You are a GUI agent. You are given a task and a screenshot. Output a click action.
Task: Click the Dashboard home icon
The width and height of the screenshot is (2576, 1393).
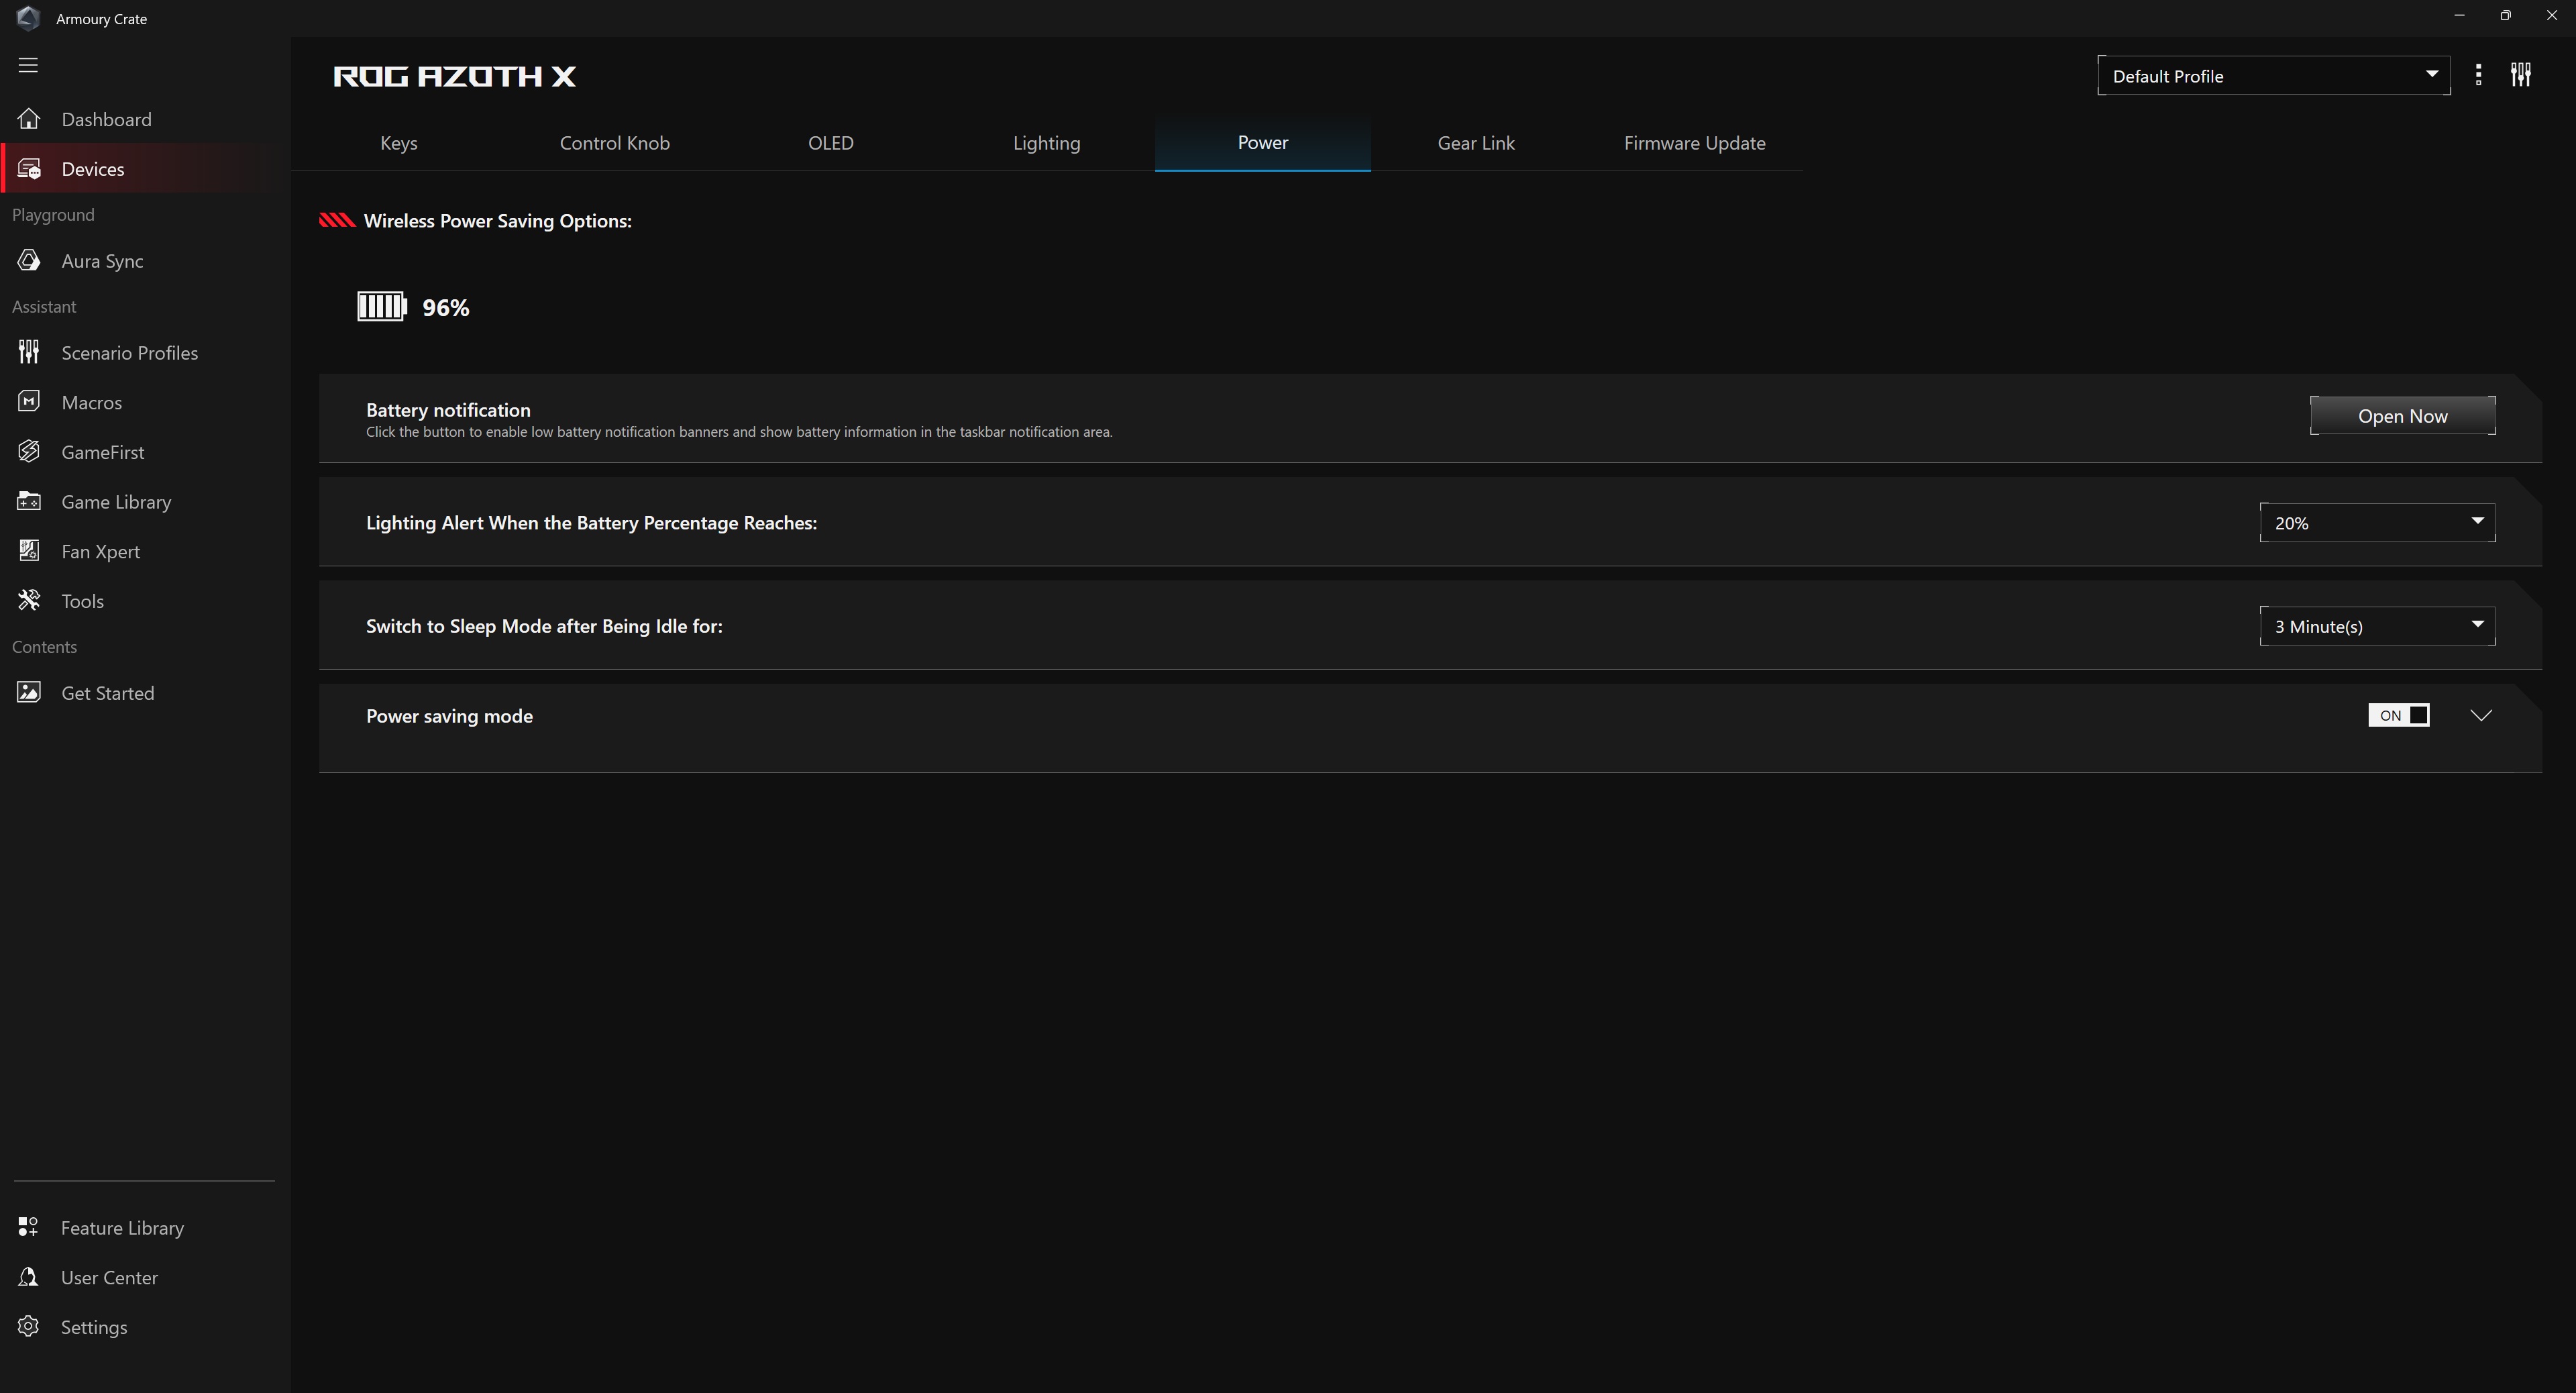[29, 119]
